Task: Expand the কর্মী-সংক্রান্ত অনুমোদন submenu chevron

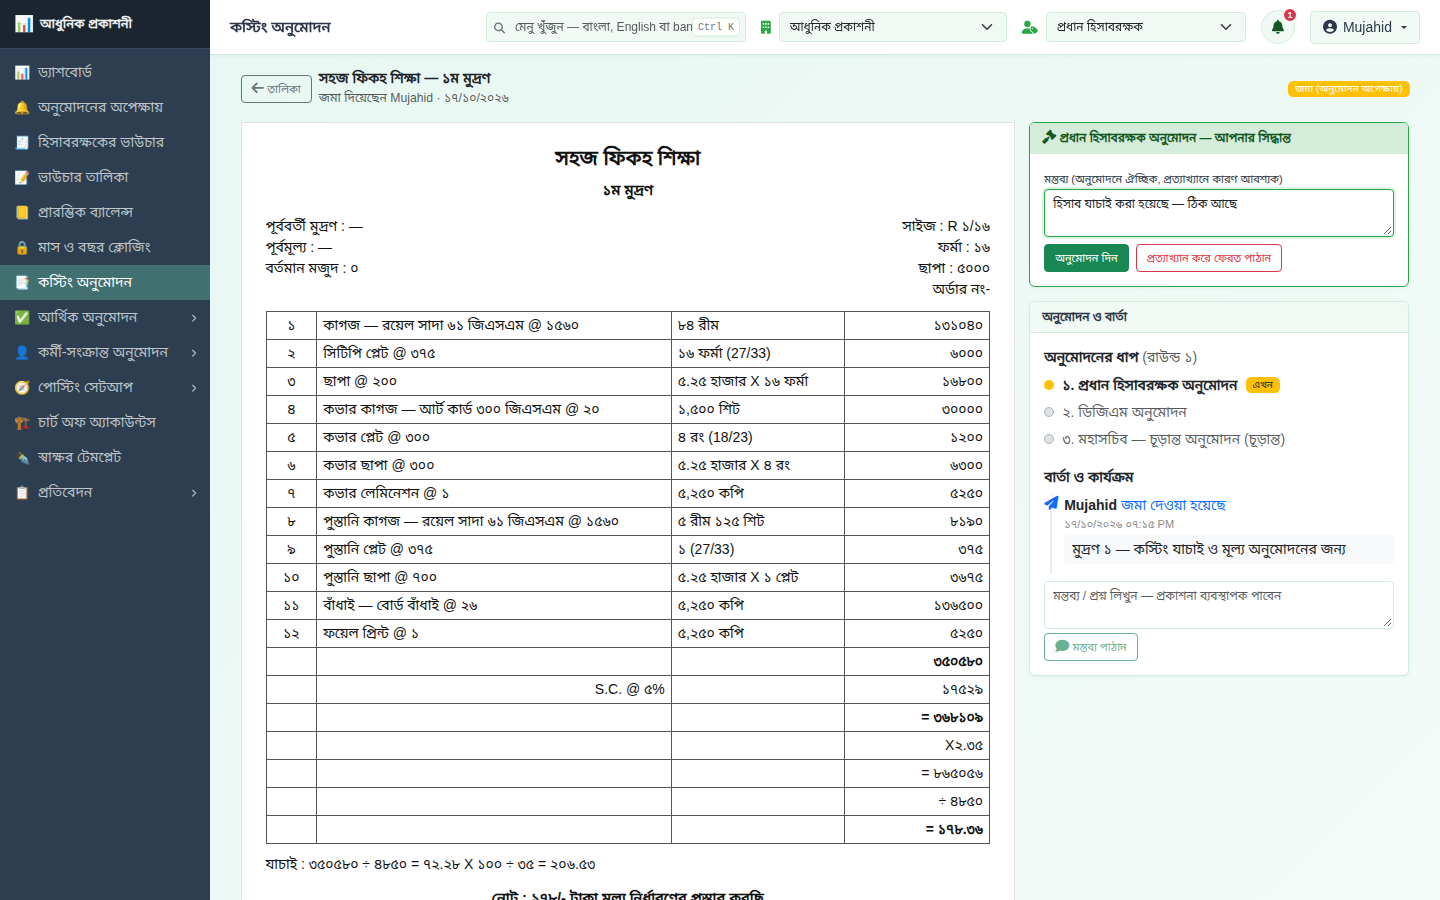Action: [194, 353]
